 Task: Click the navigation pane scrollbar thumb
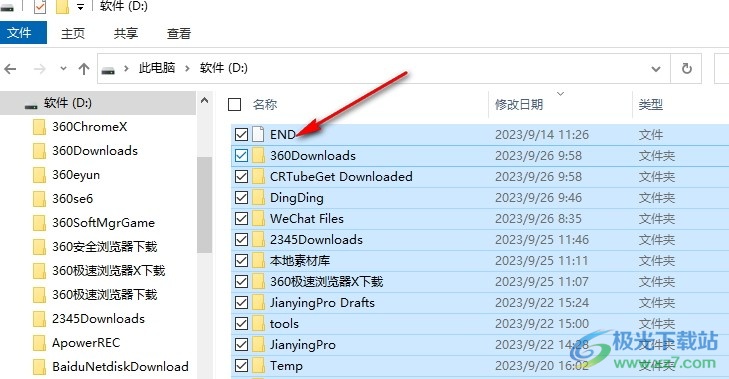(x=205, y=205)
